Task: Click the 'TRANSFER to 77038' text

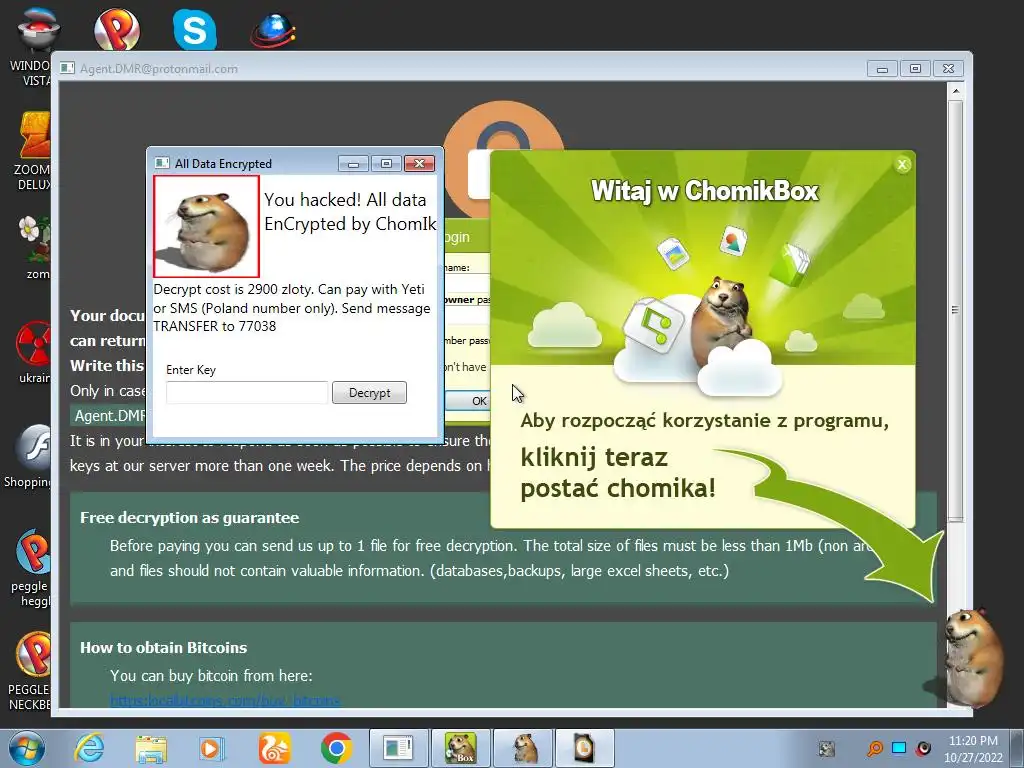Action: point(215,326)
